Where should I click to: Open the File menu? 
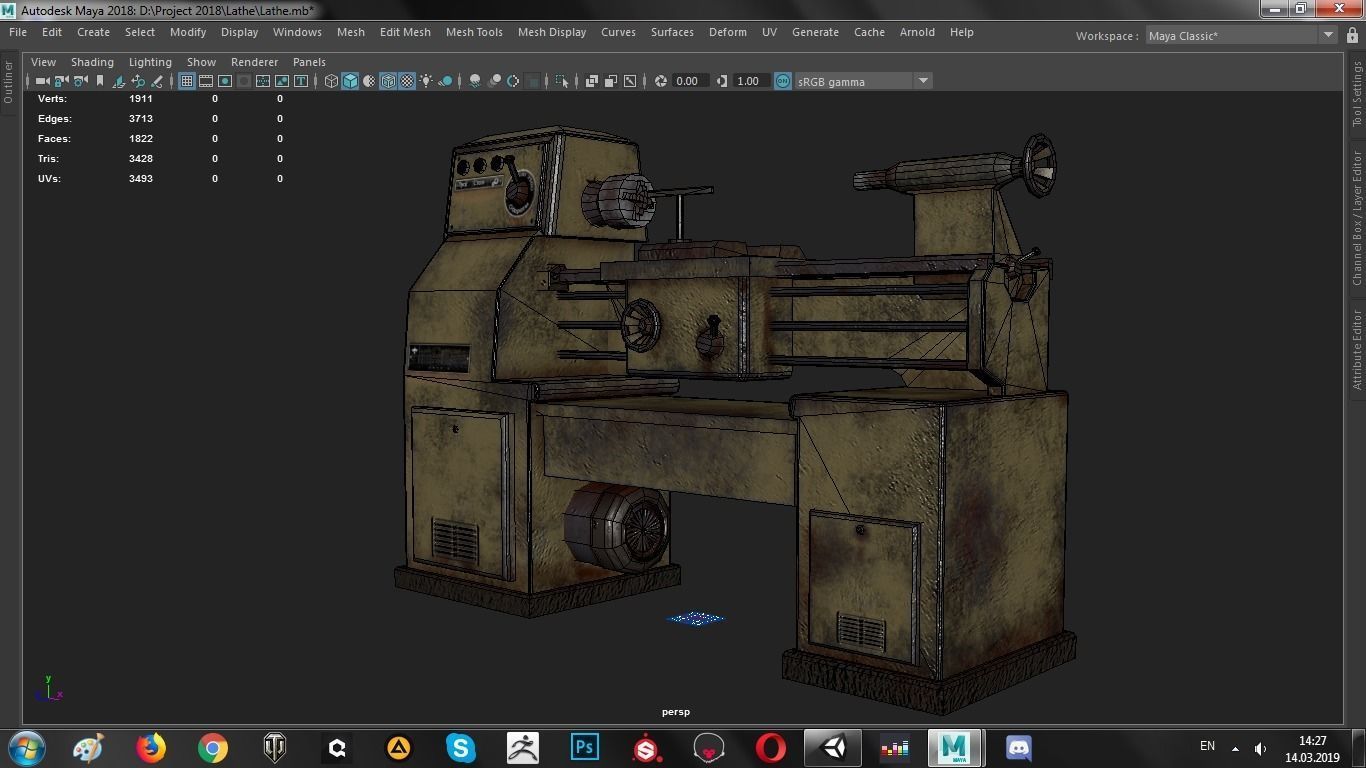18,32
